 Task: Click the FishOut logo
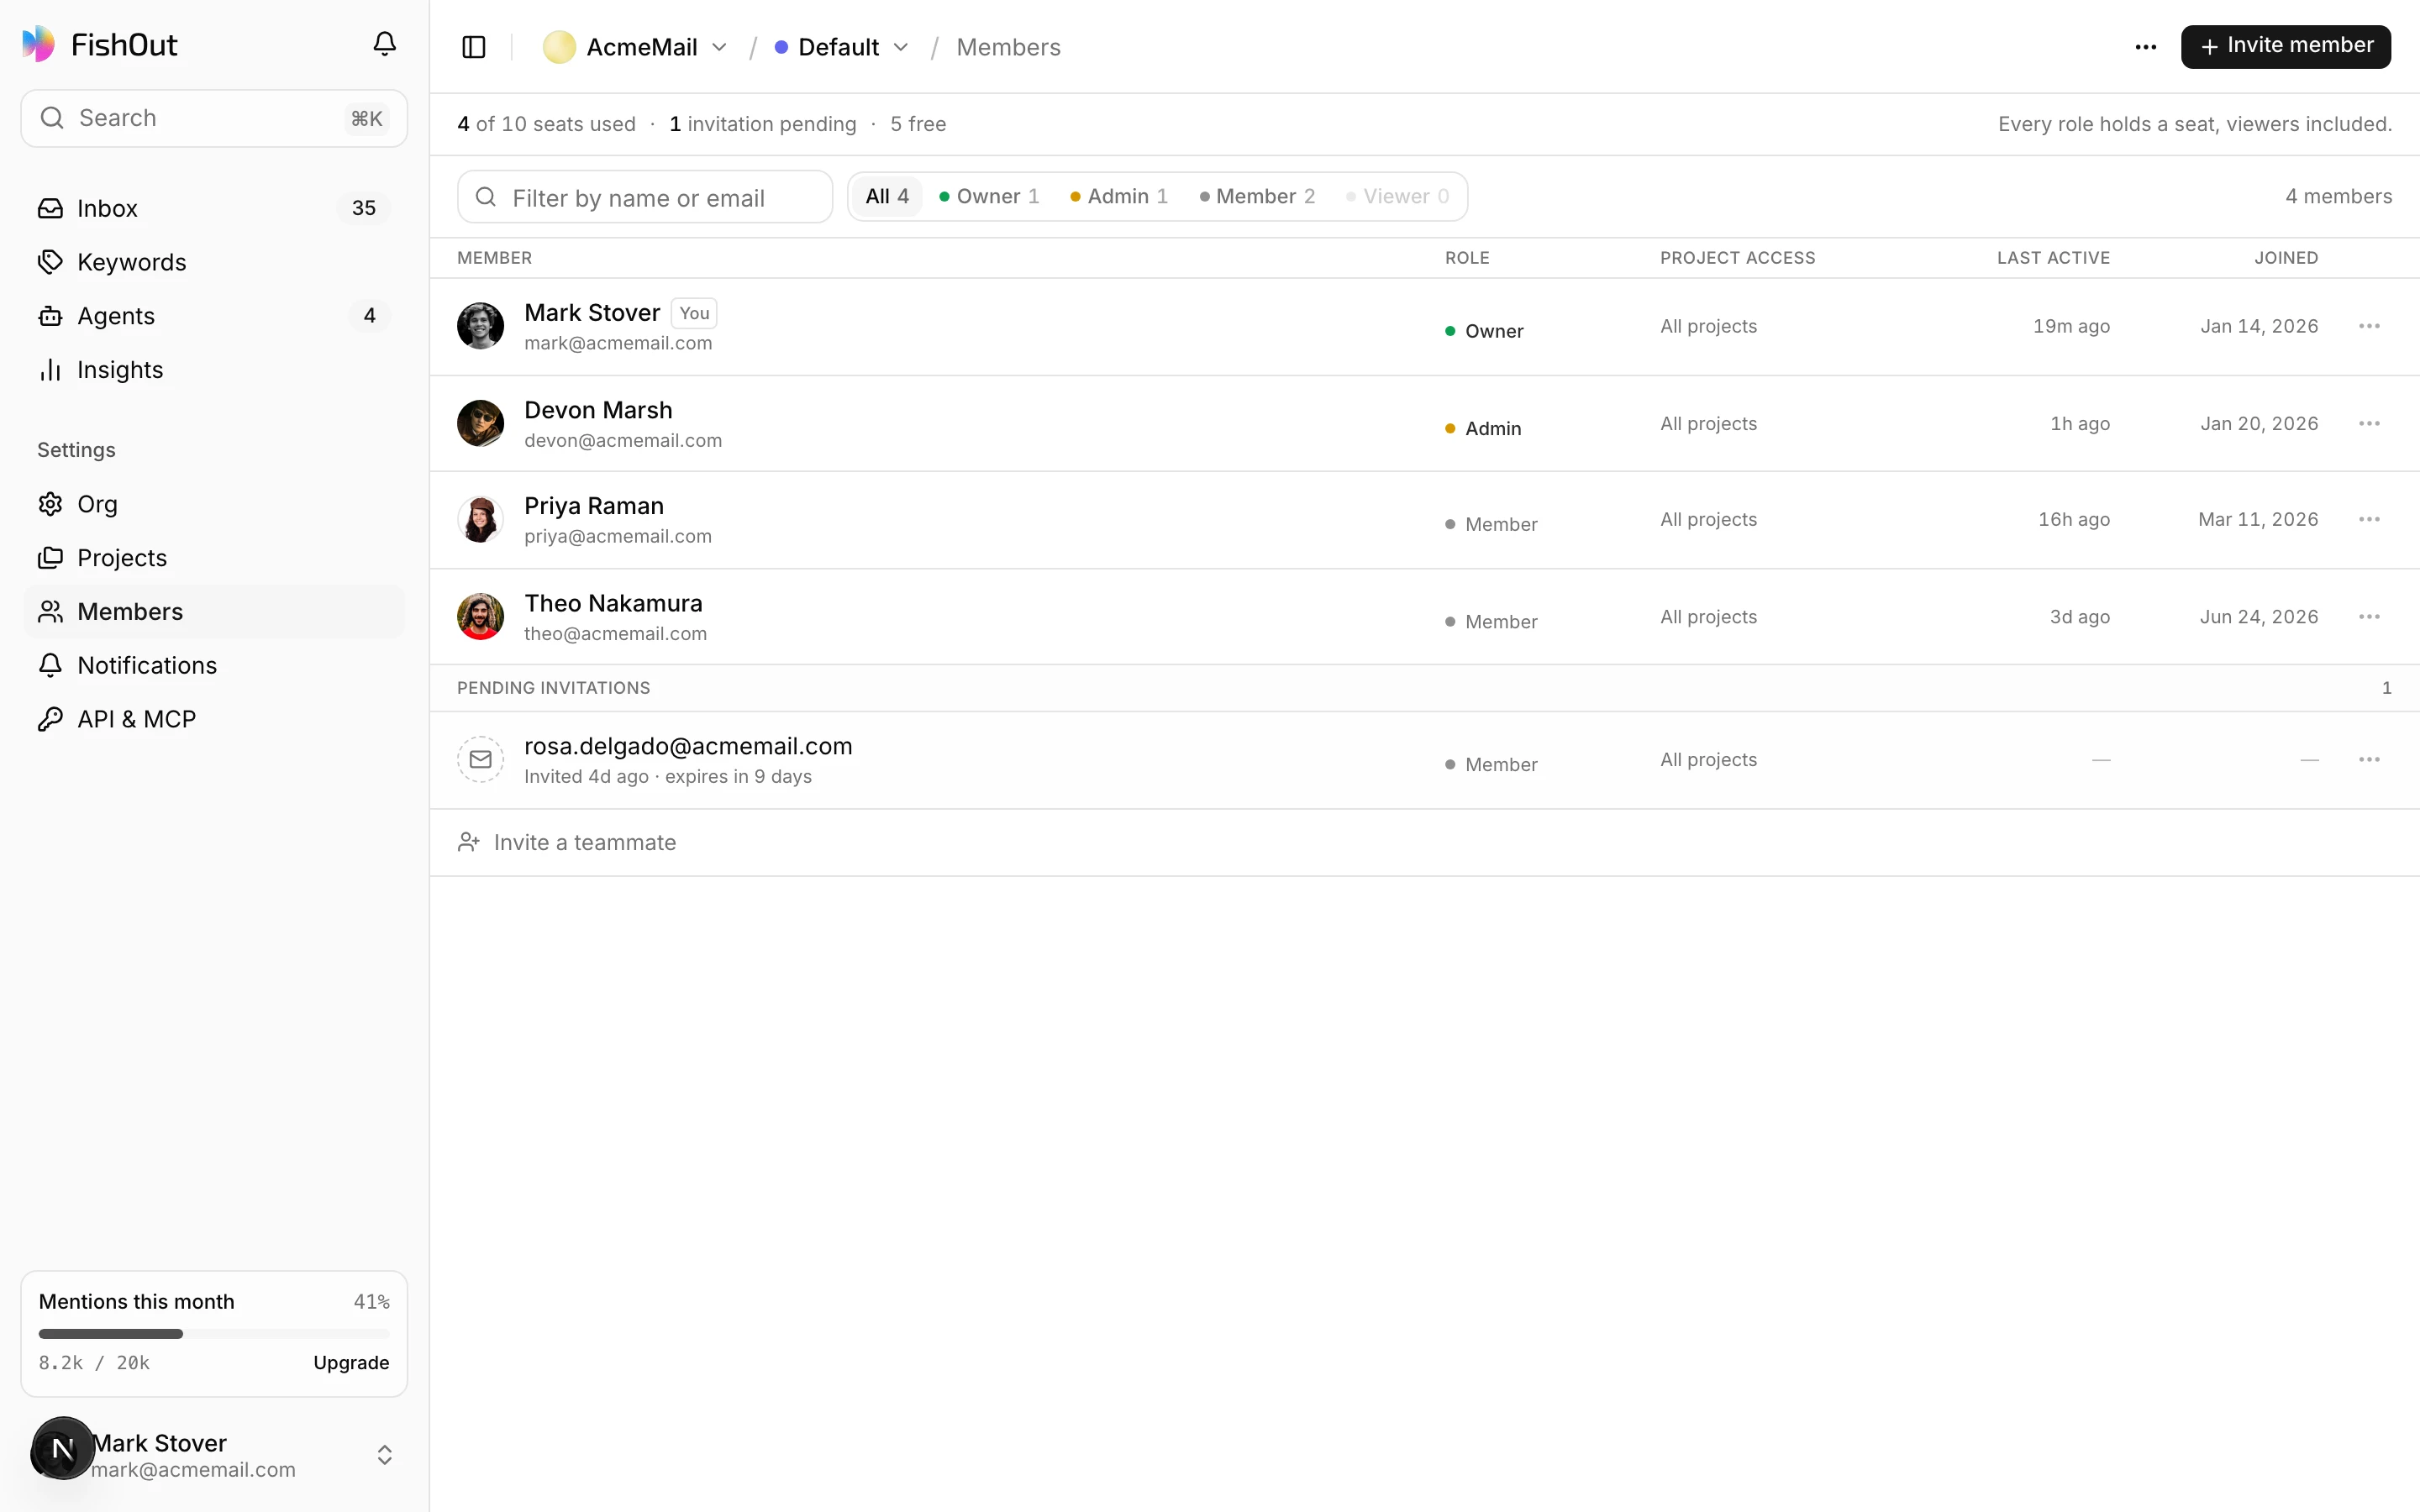[99, 44]
